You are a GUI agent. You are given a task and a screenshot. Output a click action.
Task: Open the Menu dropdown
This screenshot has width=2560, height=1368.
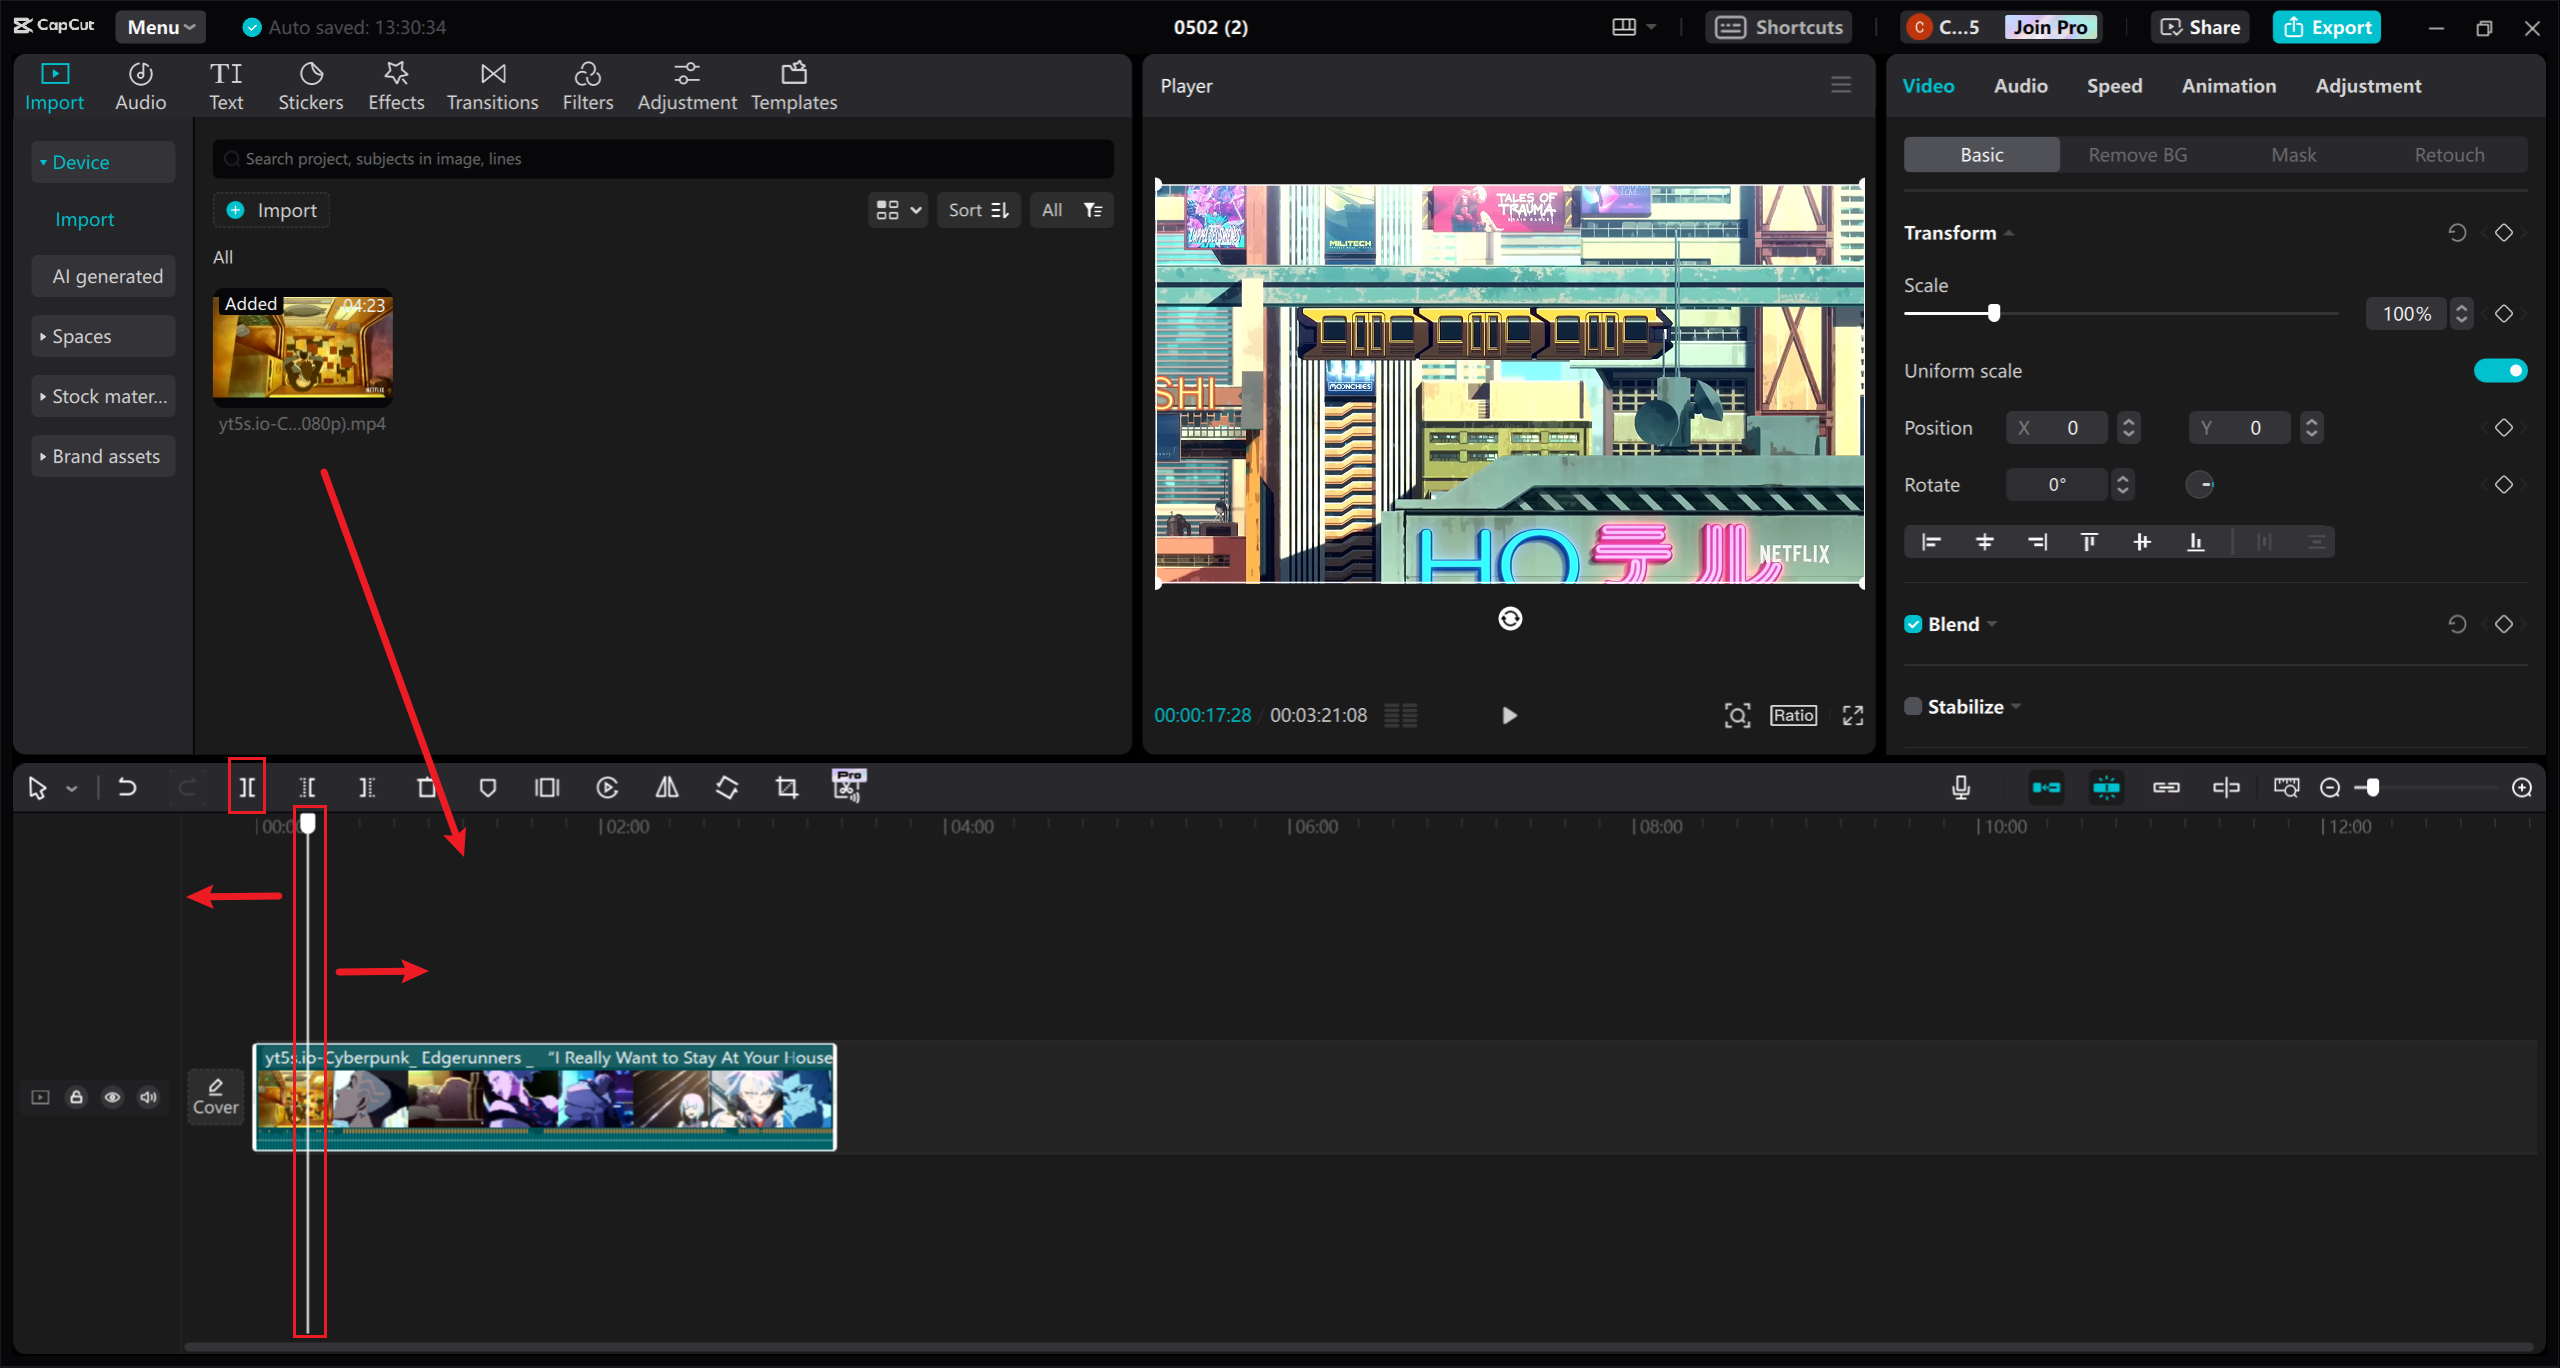(x=160, y=27)
